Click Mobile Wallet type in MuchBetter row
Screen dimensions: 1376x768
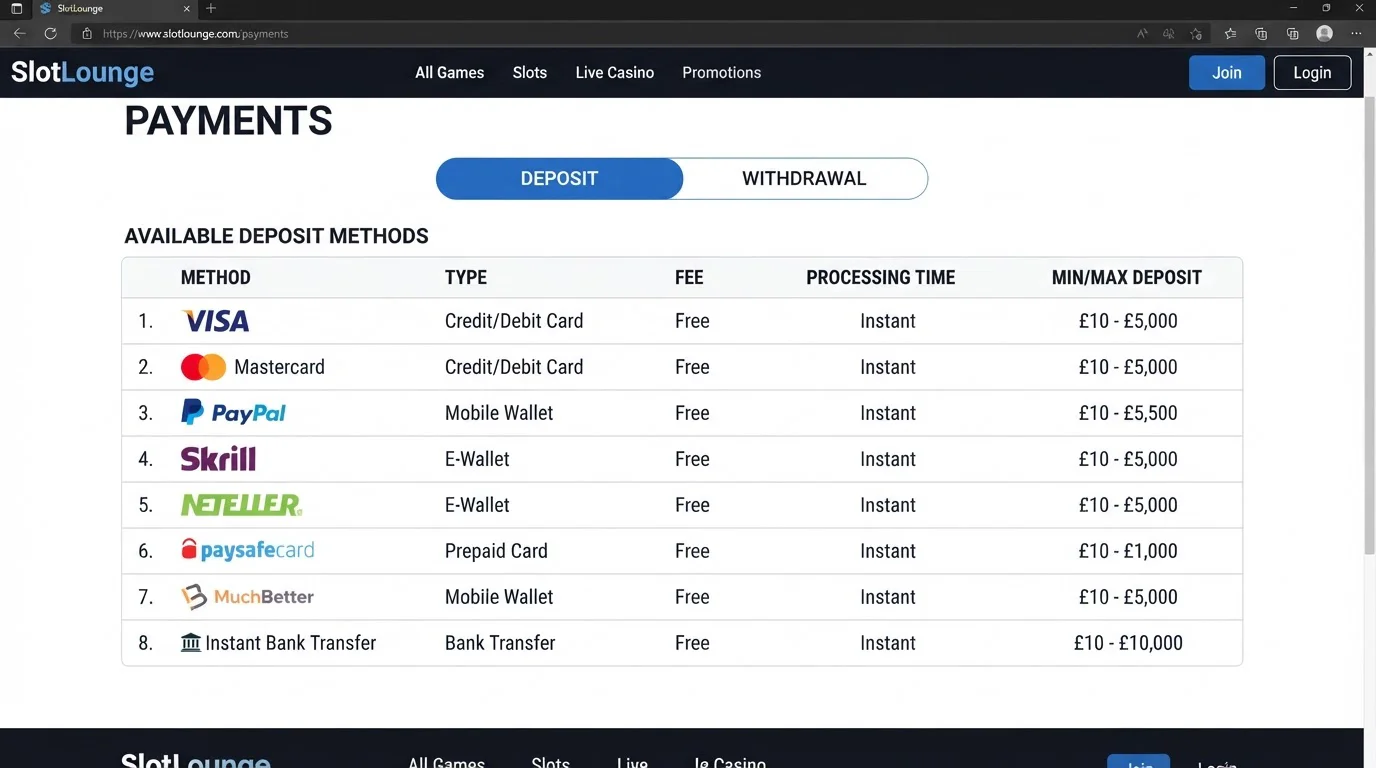(x=499, y=597)
